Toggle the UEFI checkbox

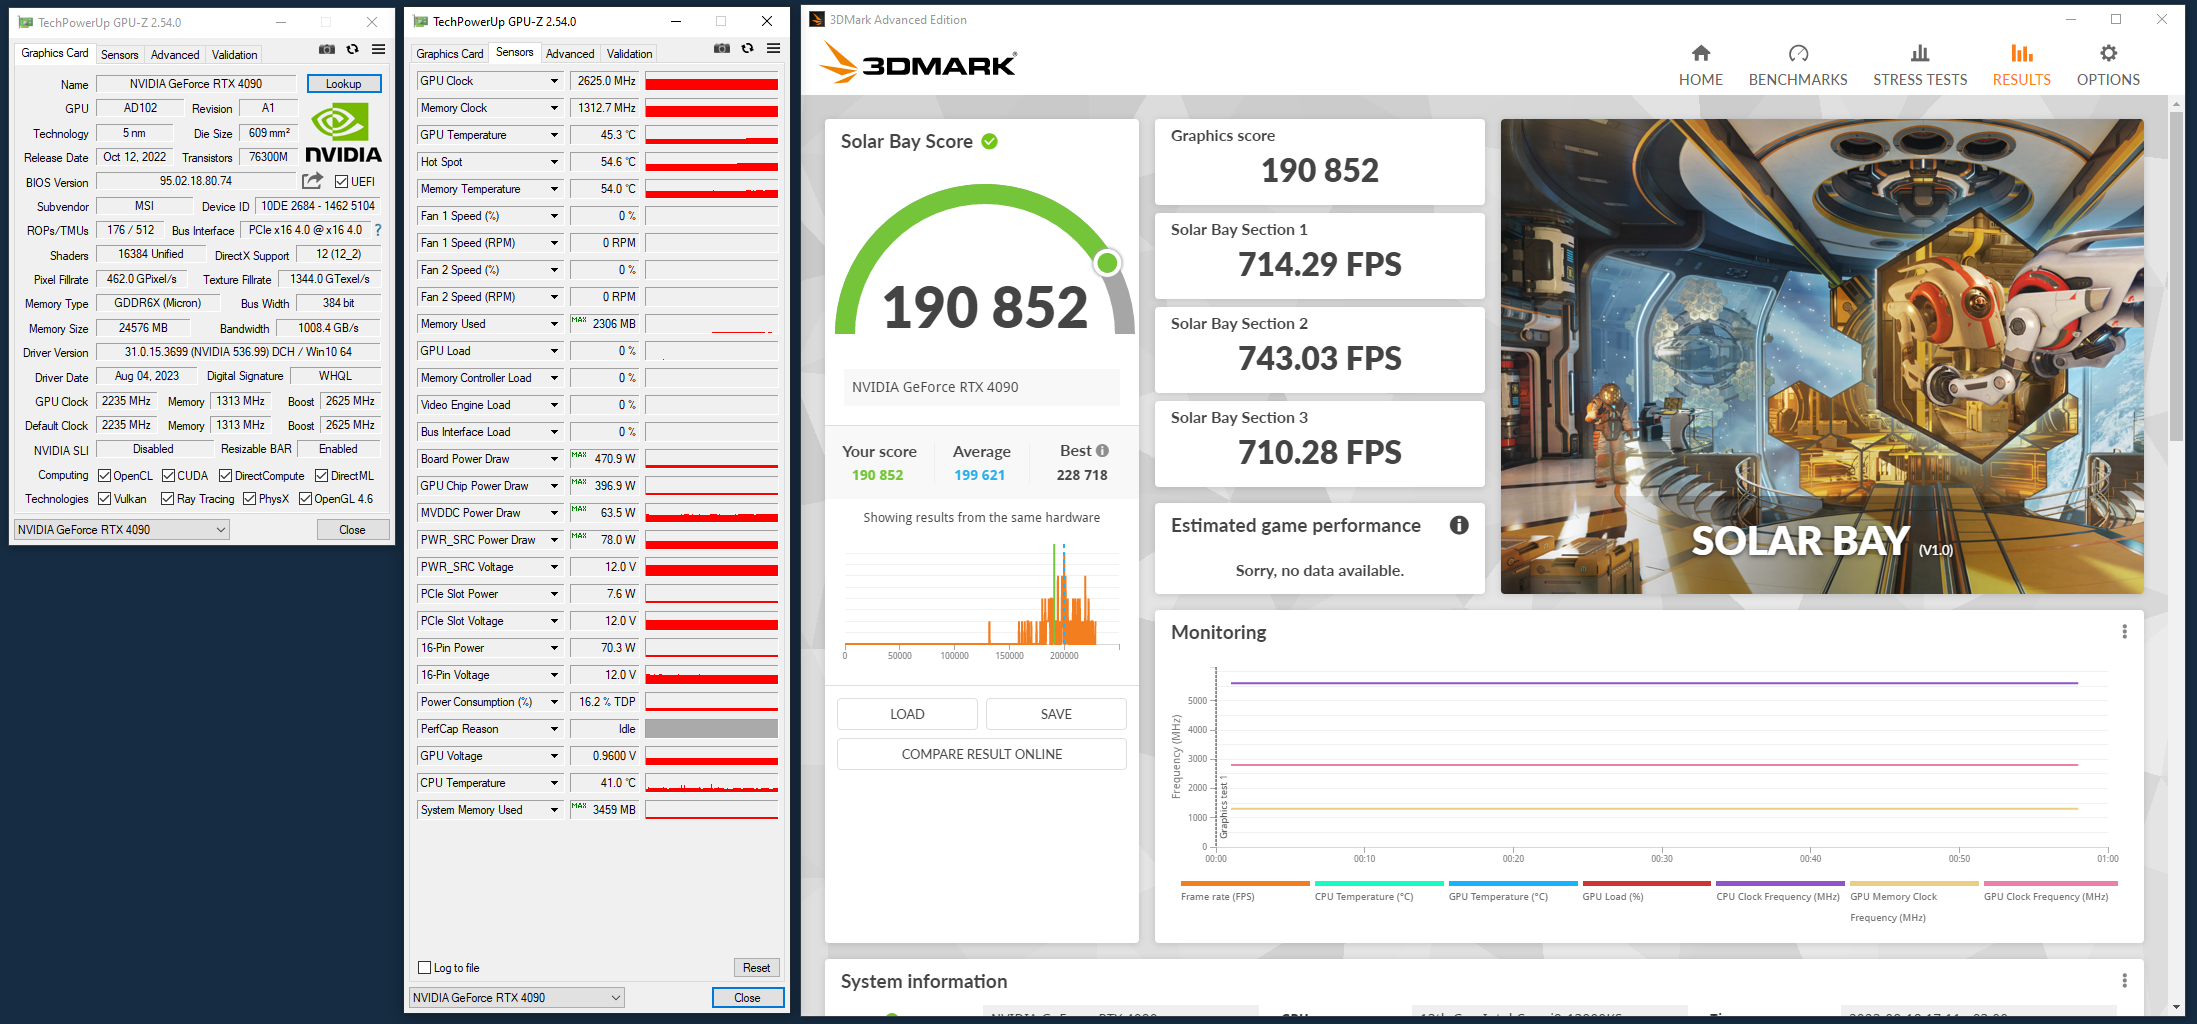click(341, 182)
